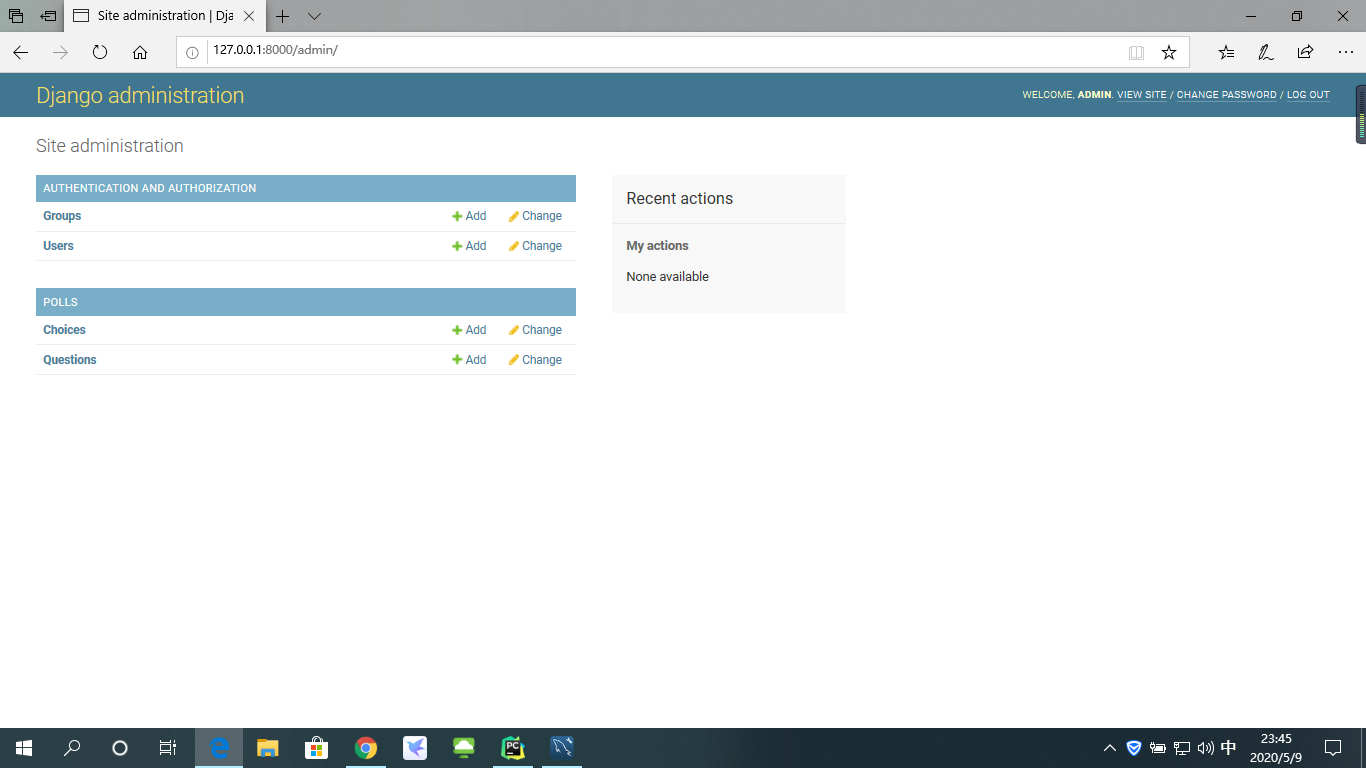Viewport: 1366px width, 768px height.
Task: Share this page
Action: (x=1305, y=52)
